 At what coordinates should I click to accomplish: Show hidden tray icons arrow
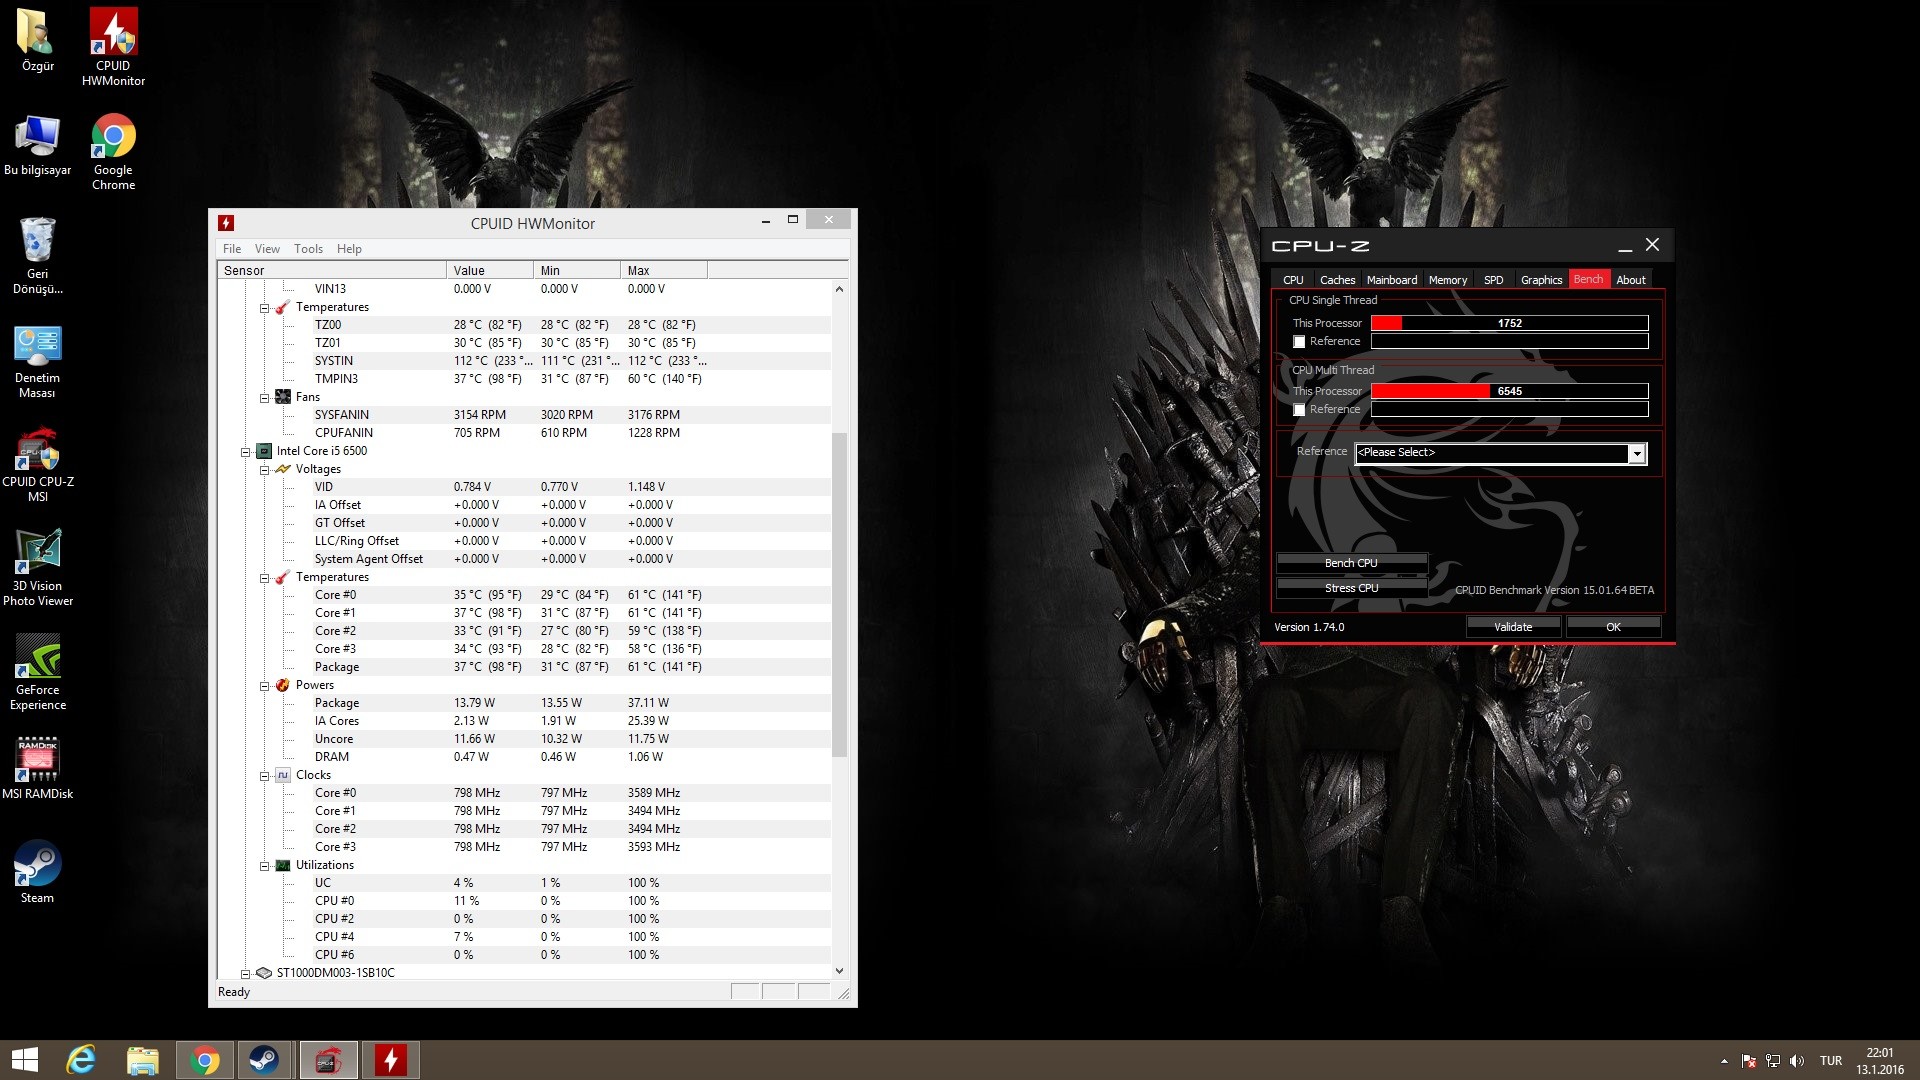pos(1724,1061)
